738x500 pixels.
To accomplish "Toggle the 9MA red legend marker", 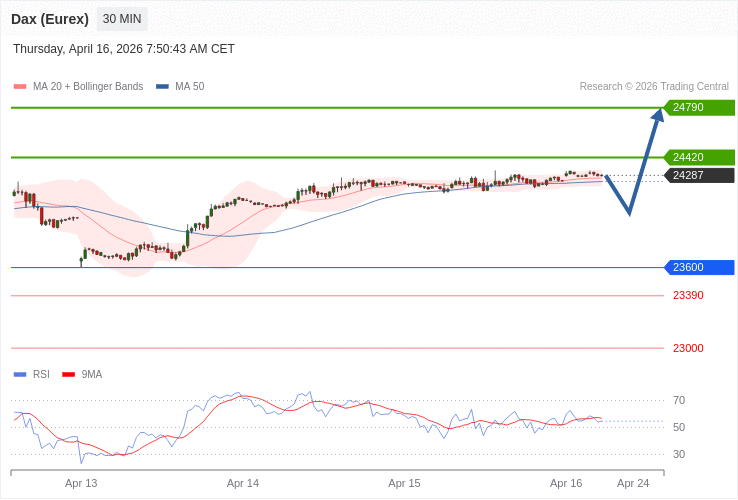I will coord(68,375).
